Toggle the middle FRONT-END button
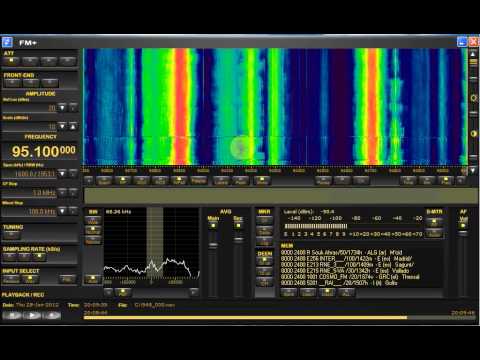Screen dimensions: 480x360 pyautogui.click(x=31, y=83)
